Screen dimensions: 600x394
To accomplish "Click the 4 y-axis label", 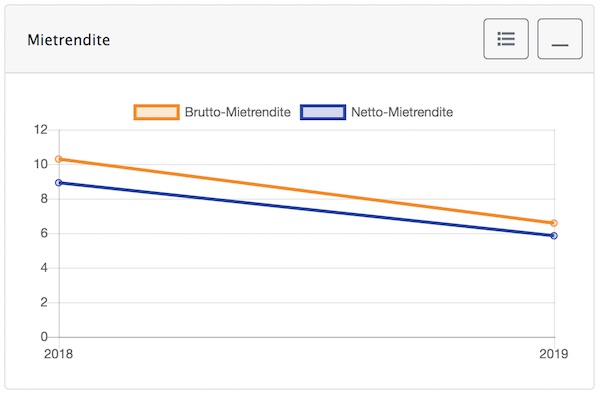I will pos(44,268).
